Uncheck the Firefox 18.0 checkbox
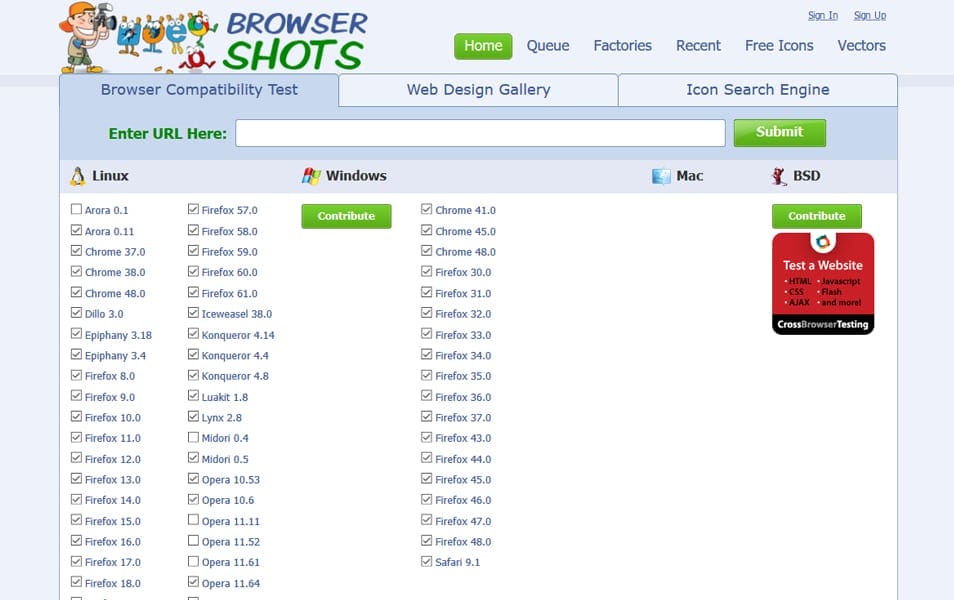954x600 pixels. [x=76, y=582]
